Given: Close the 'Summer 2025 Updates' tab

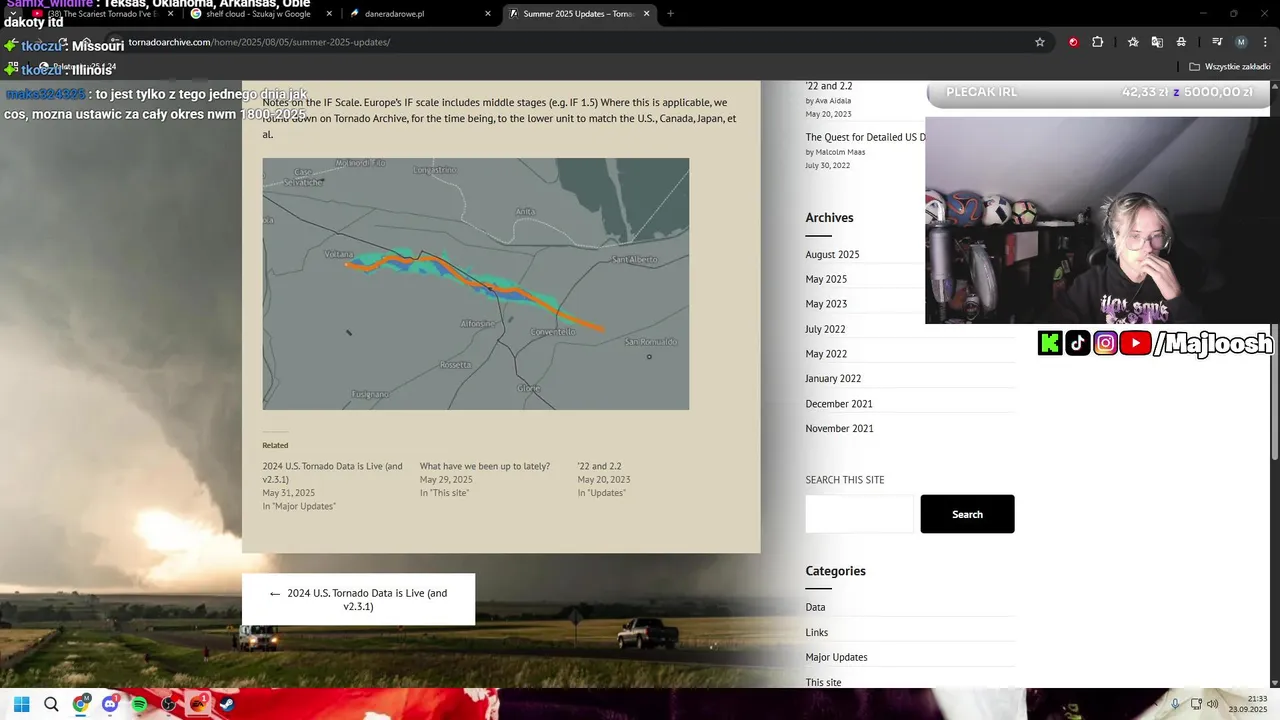Looking at the screenshot, I should pyautogui.click(x=646, y=14).
